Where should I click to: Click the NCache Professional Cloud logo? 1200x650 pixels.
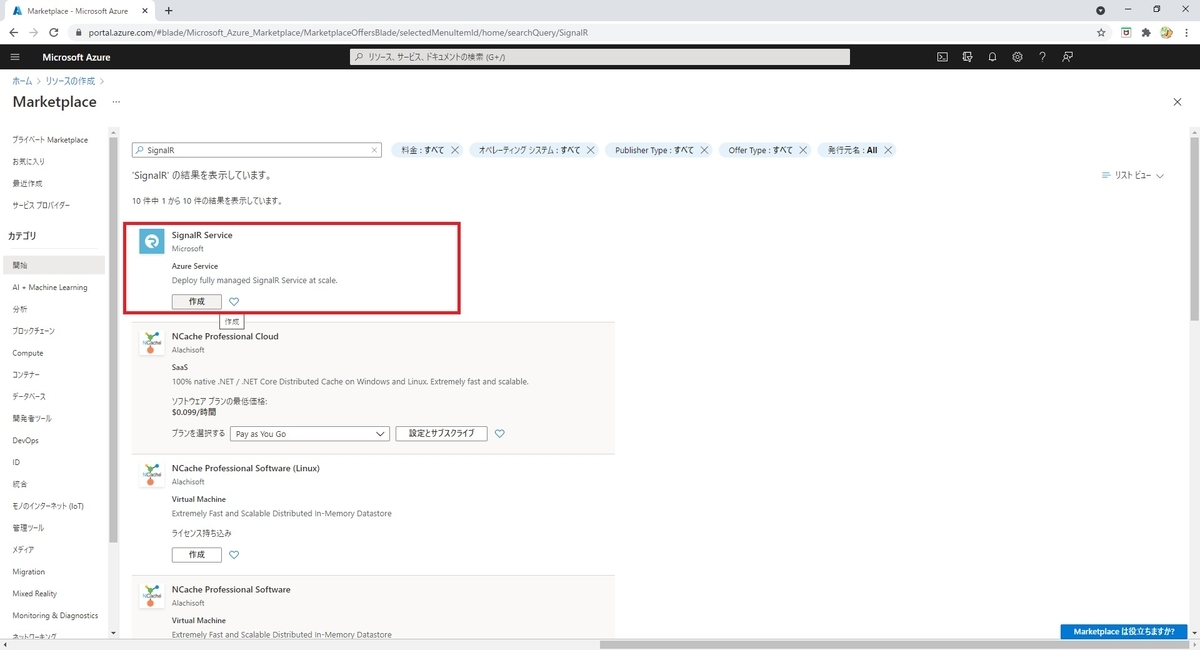click(x=152, y=343)
